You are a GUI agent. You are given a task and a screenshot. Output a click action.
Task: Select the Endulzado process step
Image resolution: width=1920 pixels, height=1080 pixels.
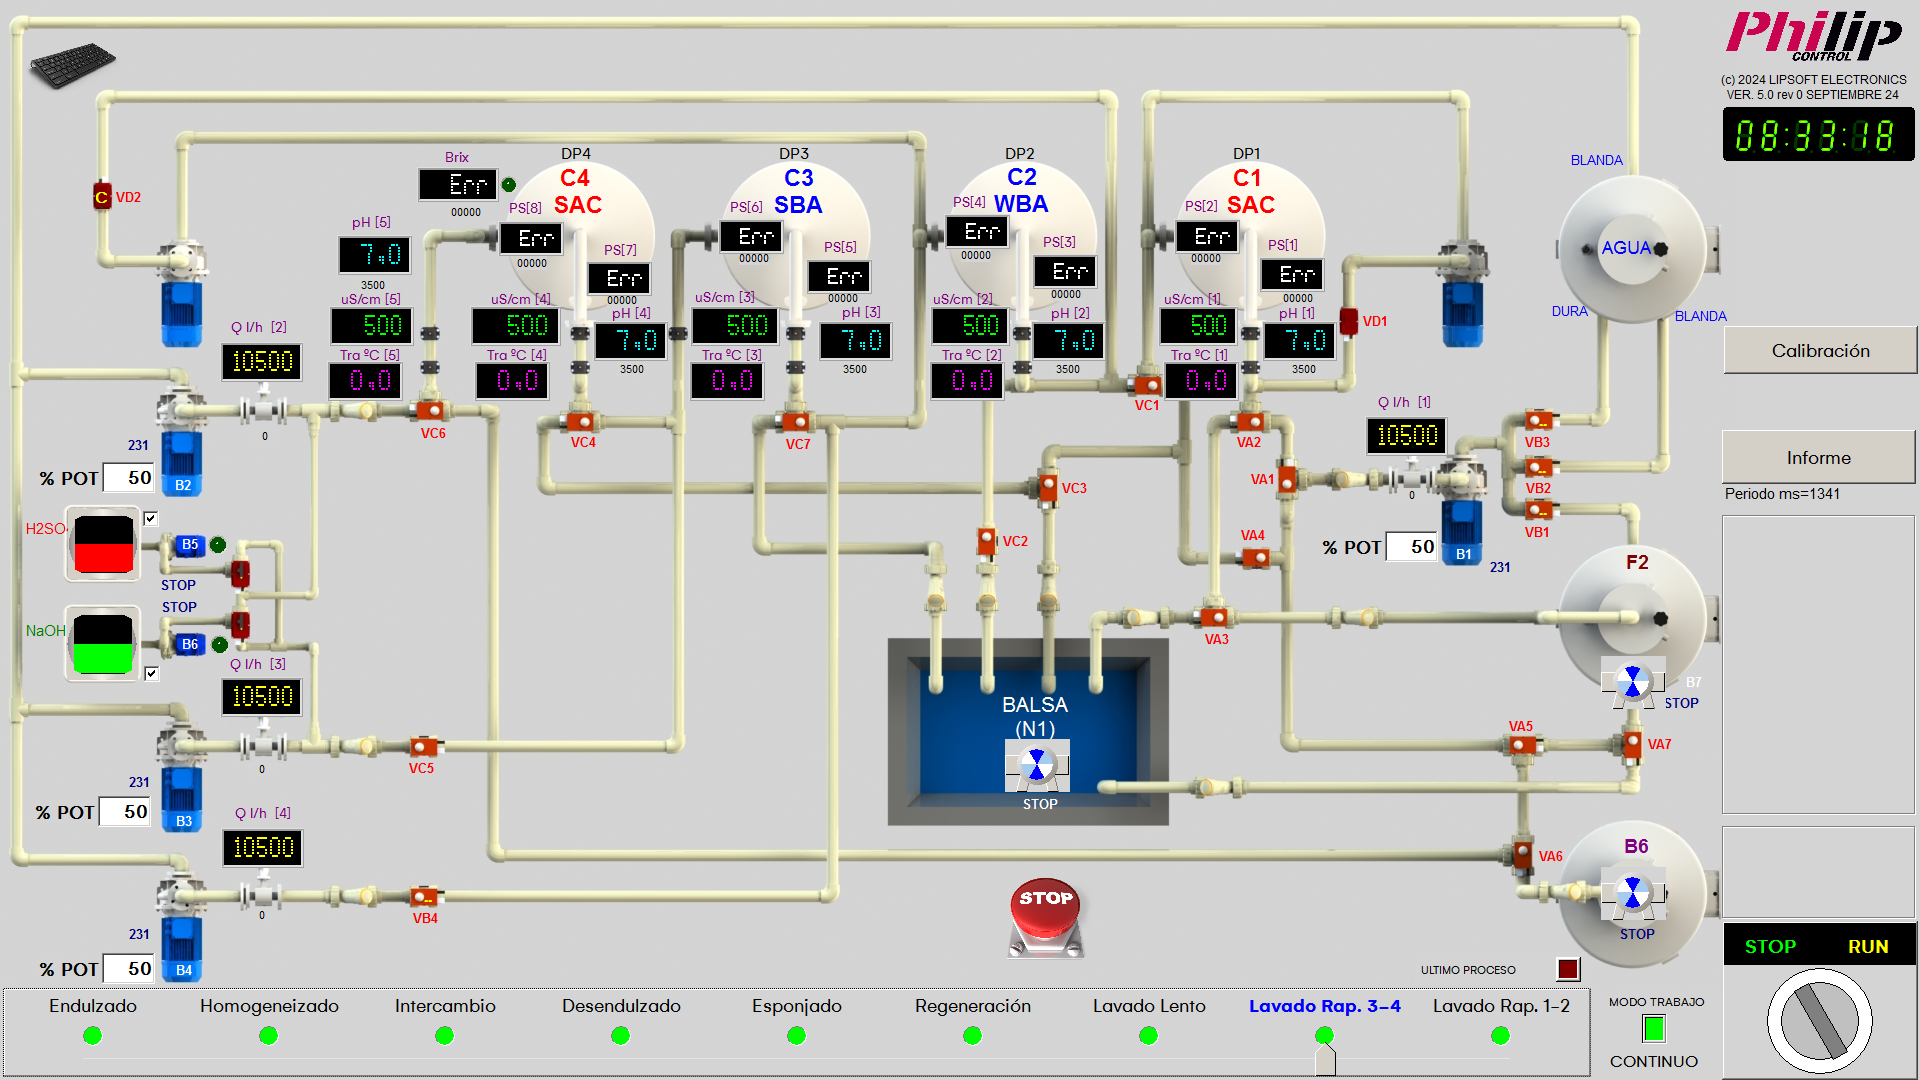click(92, 1035)
